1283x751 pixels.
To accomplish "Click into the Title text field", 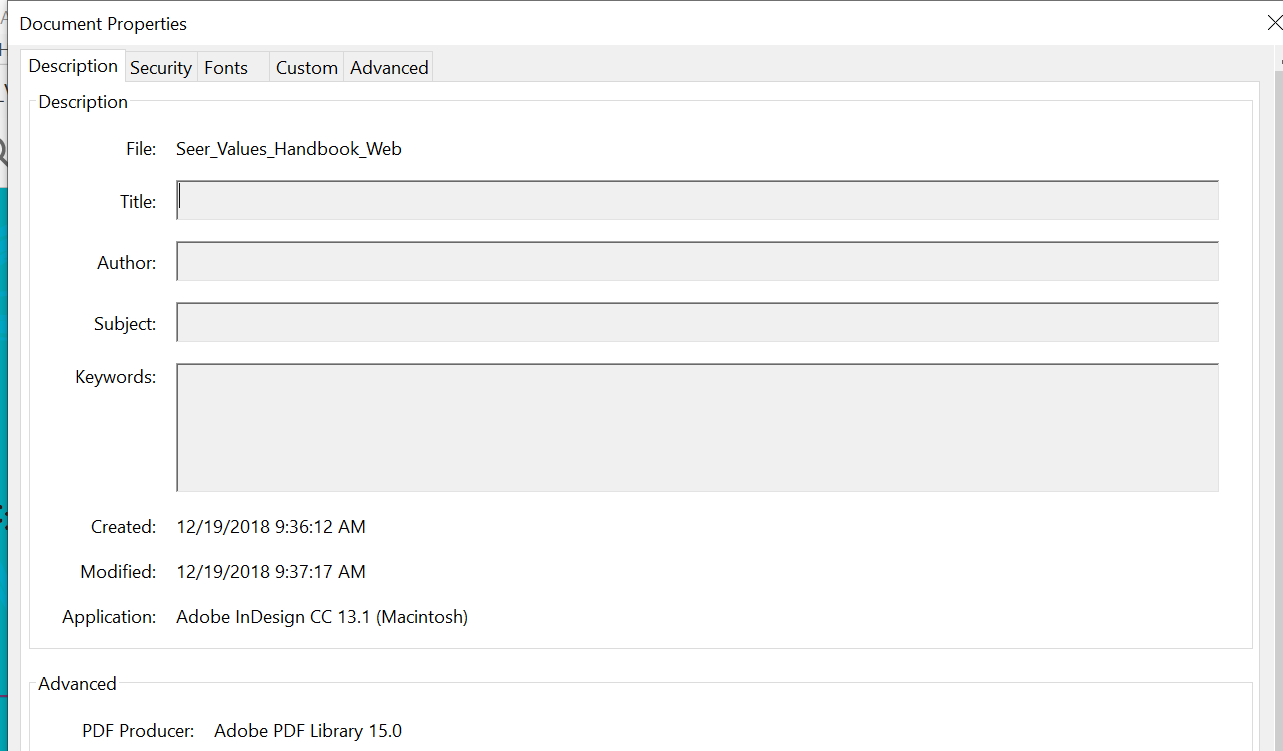I will tap(697, 200).
